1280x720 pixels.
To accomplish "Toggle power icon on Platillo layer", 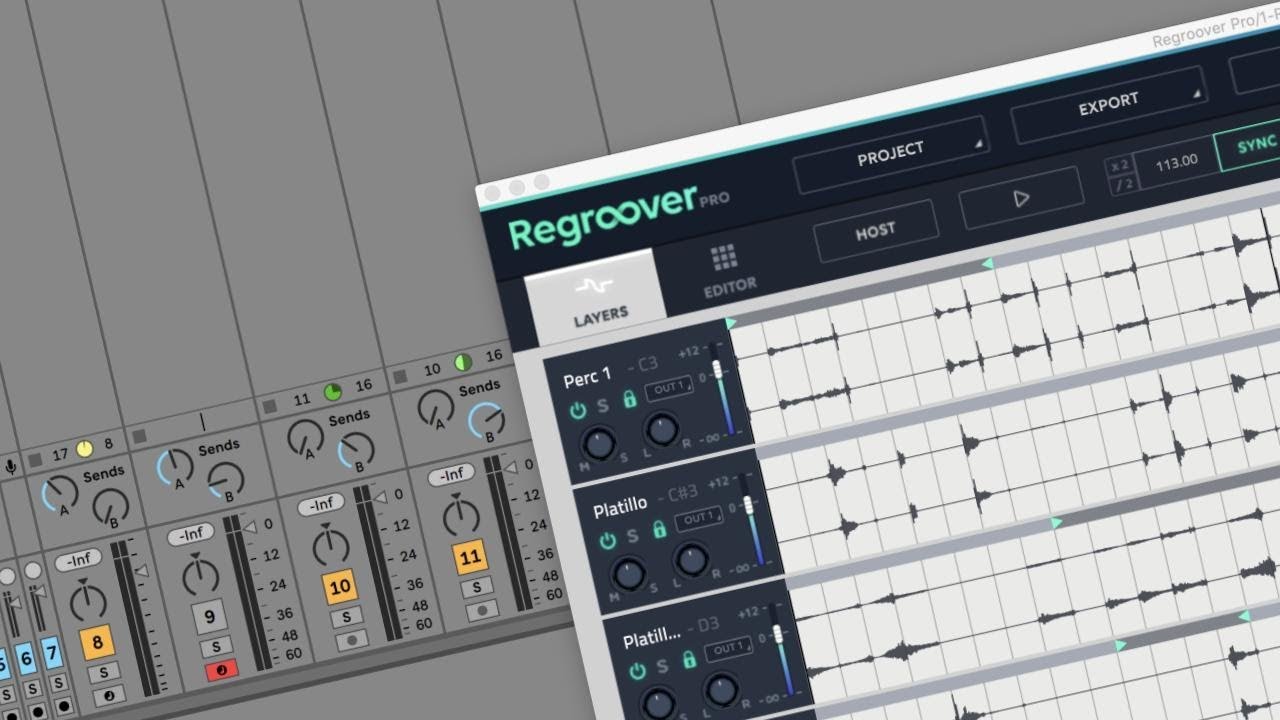I will tap(607, 541).
